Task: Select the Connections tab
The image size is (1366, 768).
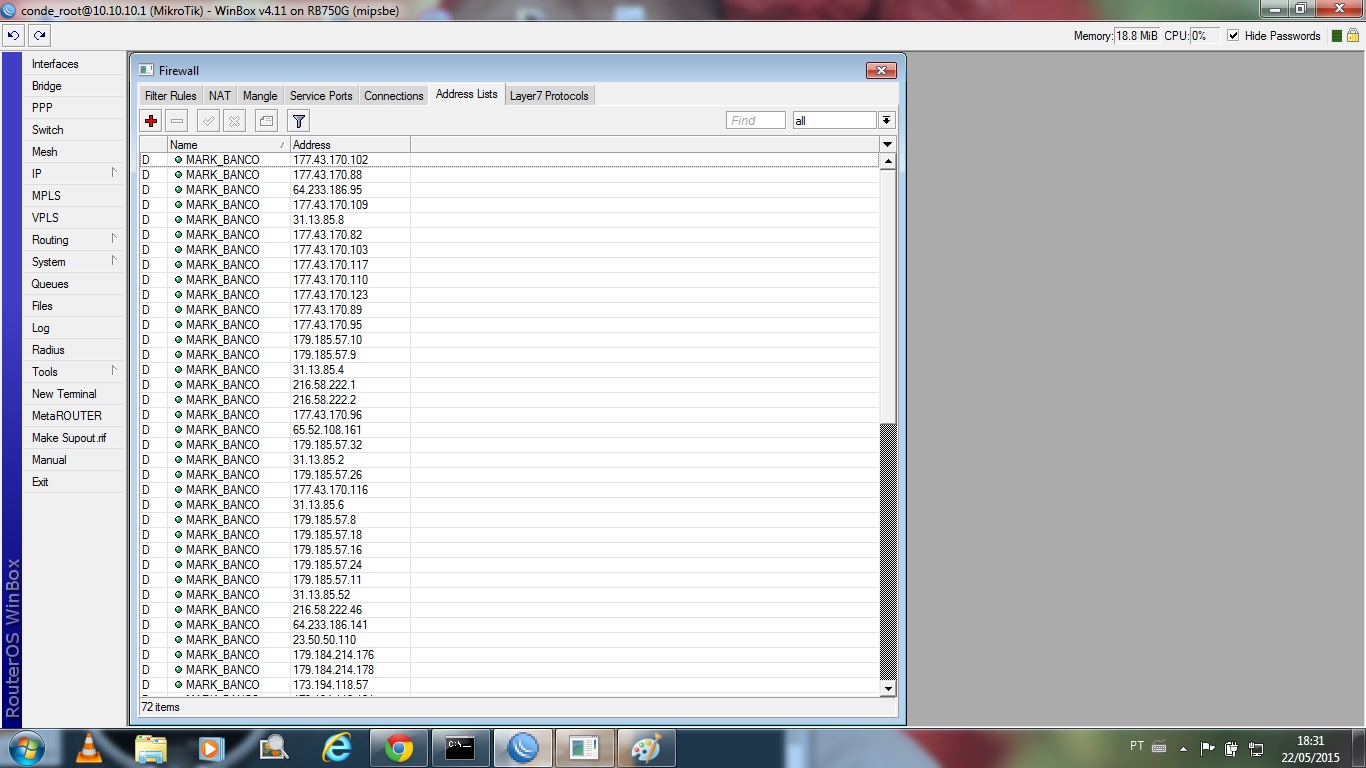Action: pos(394,96)
